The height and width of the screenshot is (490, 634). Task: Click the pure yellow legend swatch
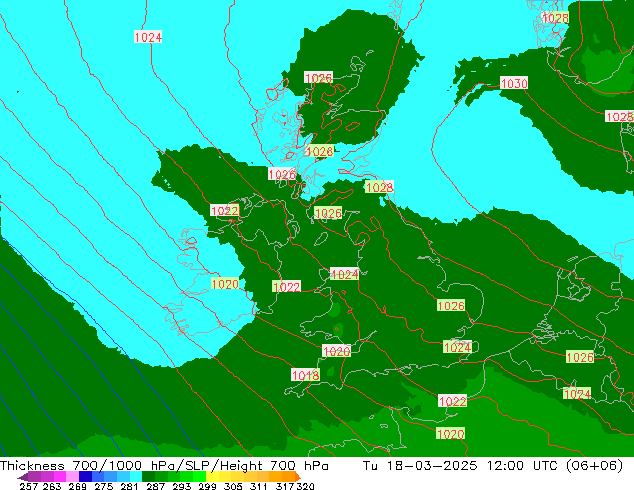click(x=212, y=476)
